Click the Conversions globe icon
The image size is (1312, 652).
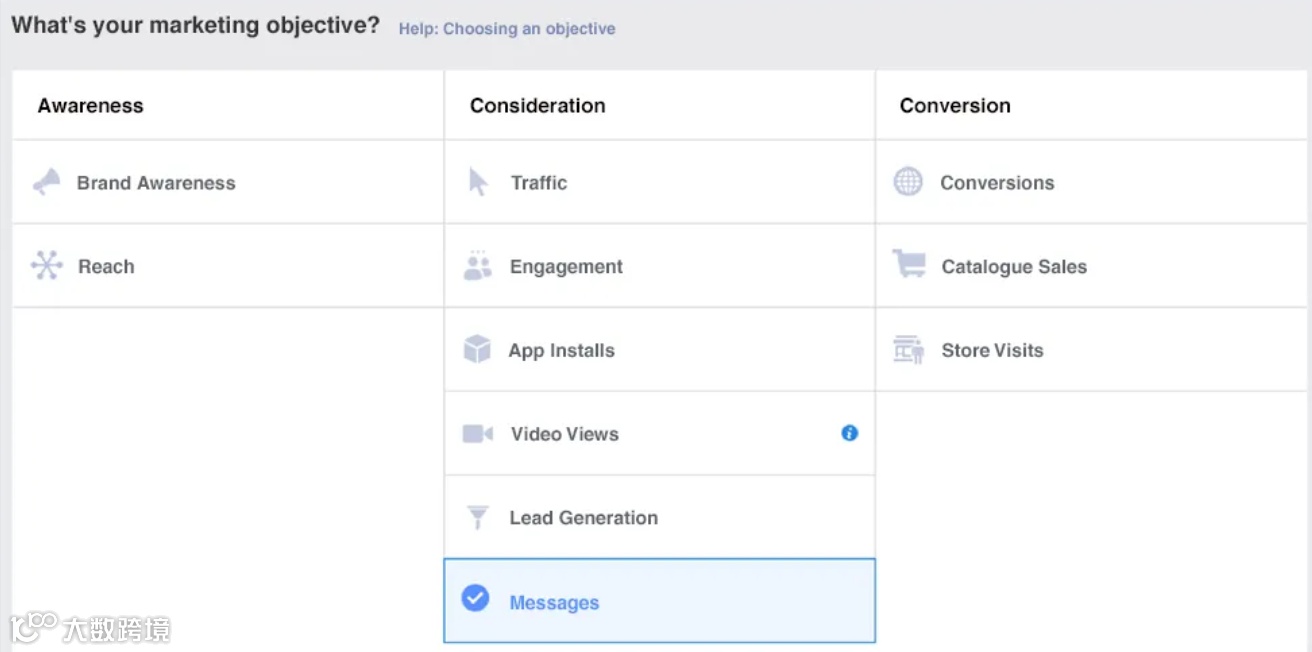[908, 182]
